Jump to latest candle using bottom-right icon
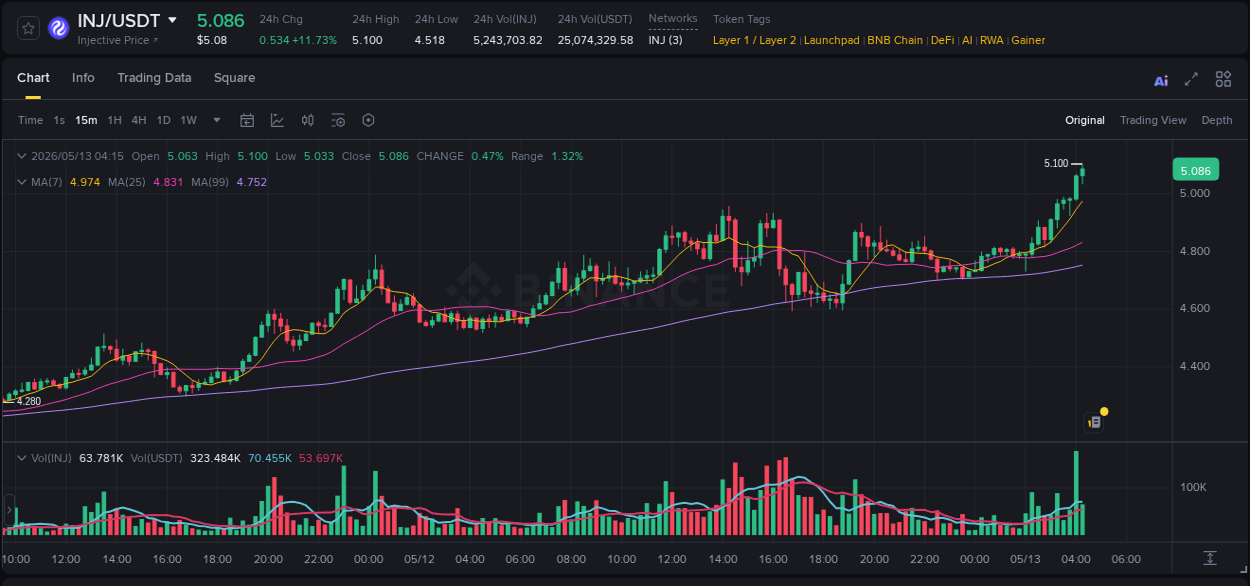Image resolution: width=1250 pixels, height=586 pixels. tap(1210, 557)
